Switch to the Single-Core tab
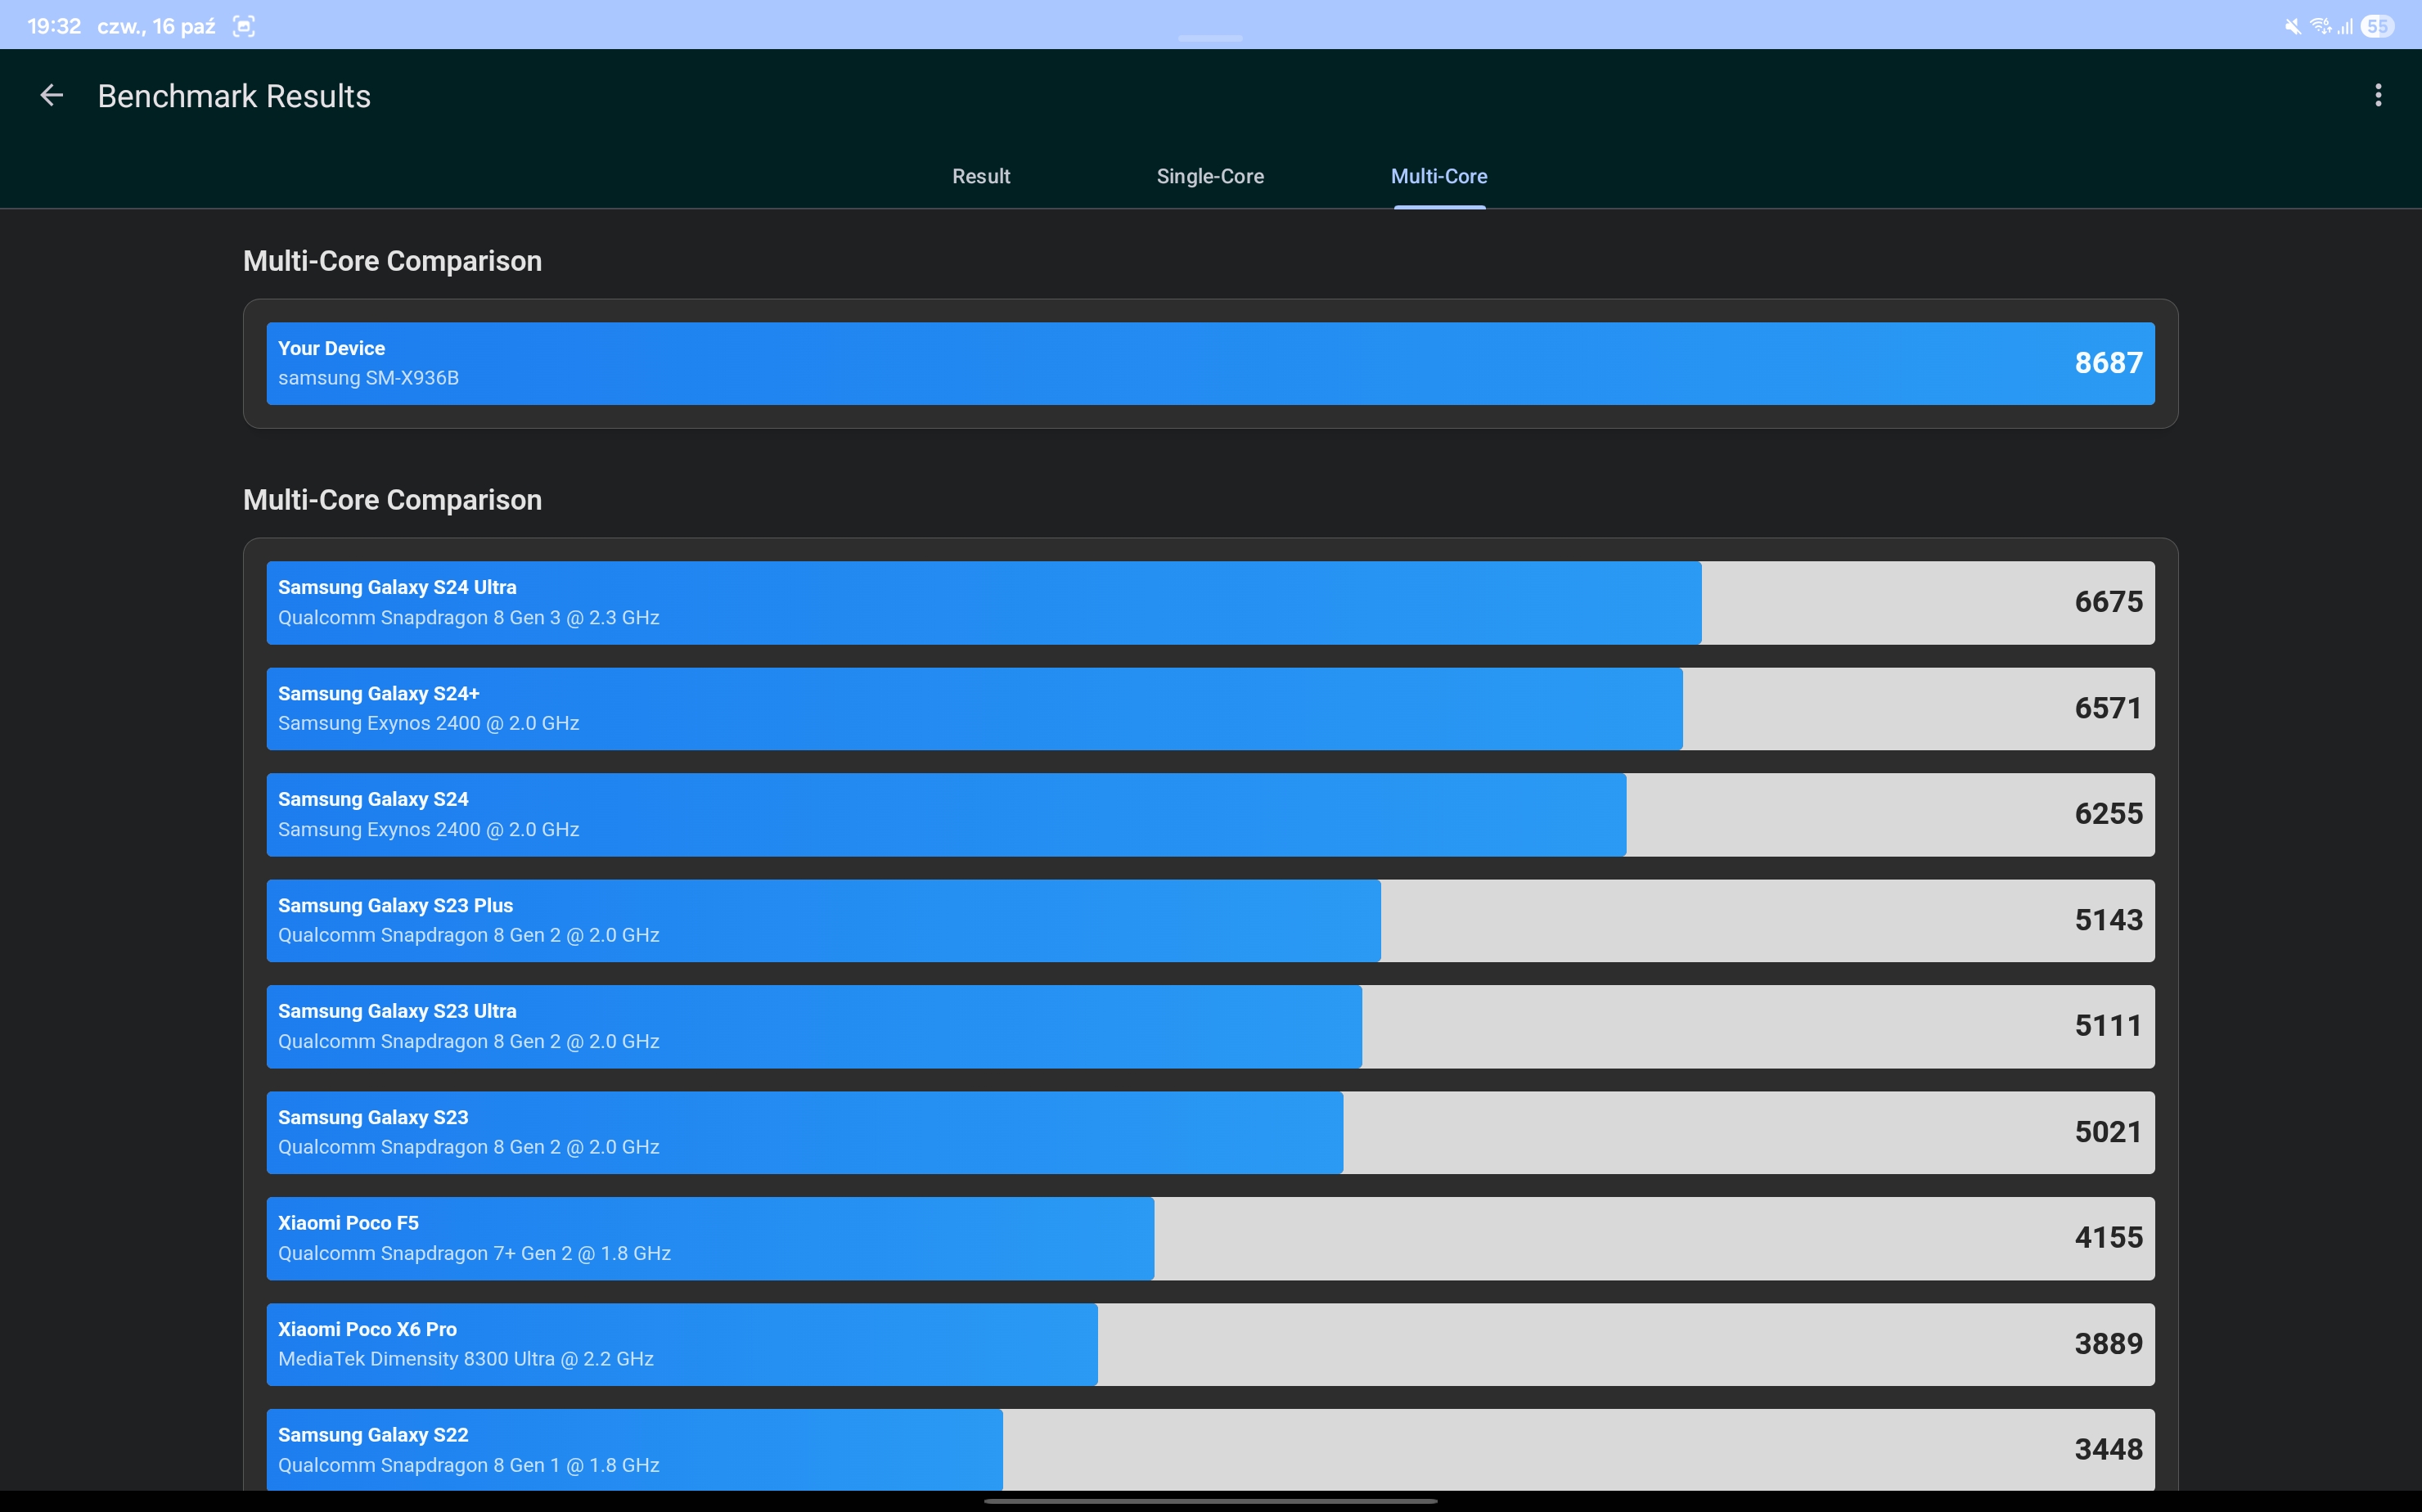2422x1512 pixels. [x=1209, y=176]
